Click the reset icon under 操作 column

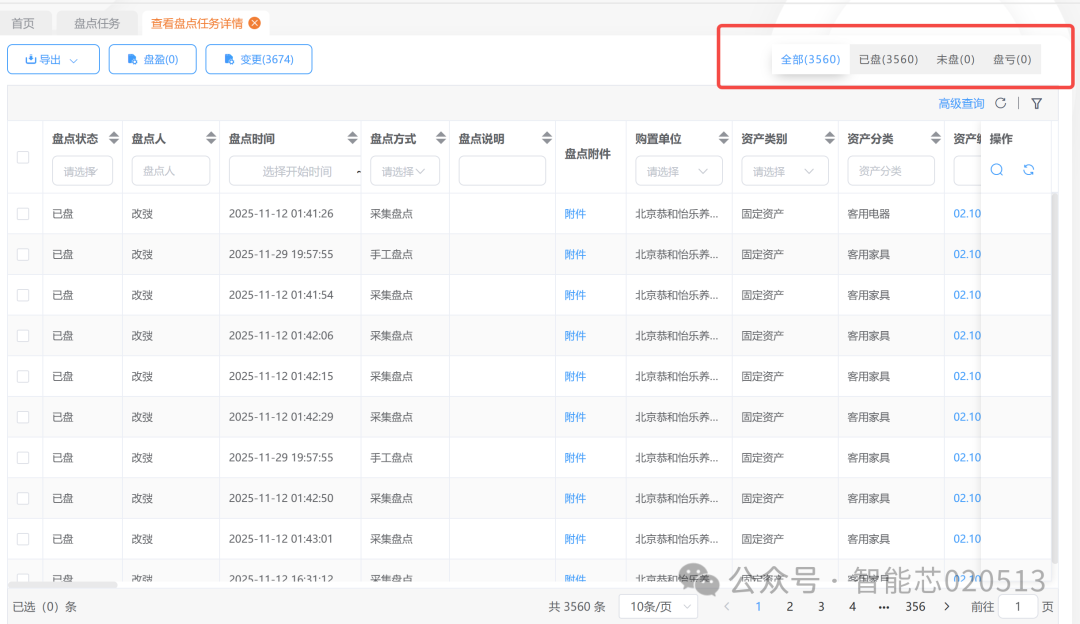(1028, 170)
